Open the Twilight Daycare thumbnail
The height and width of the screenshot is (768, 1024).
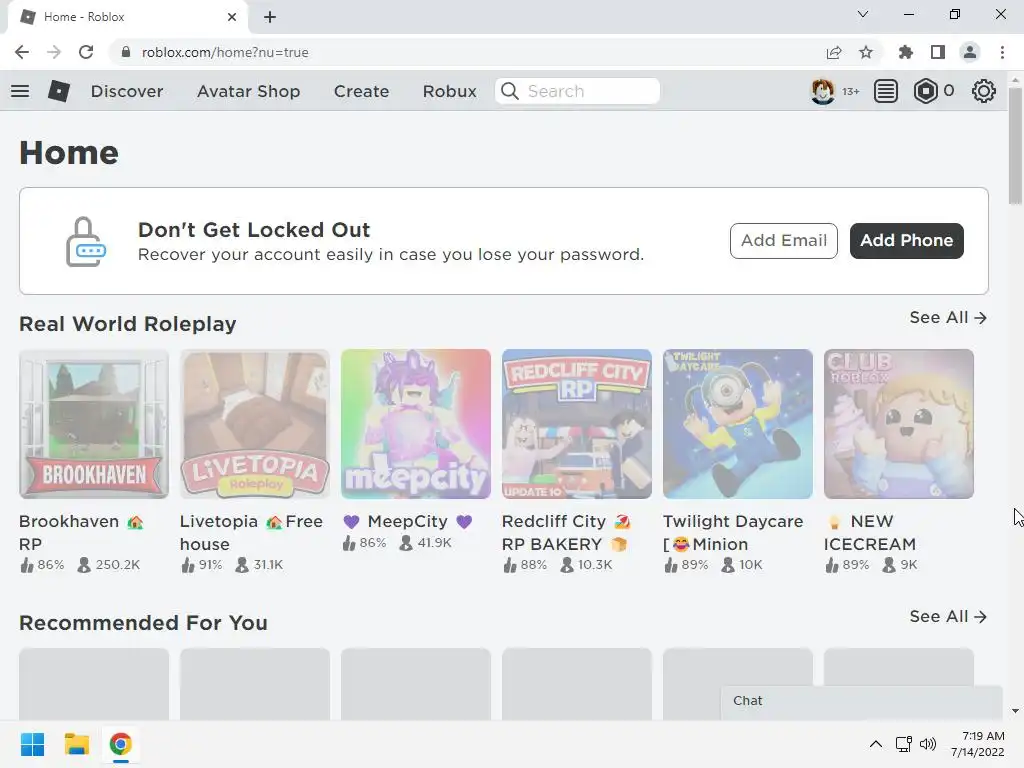pos(738,424)
